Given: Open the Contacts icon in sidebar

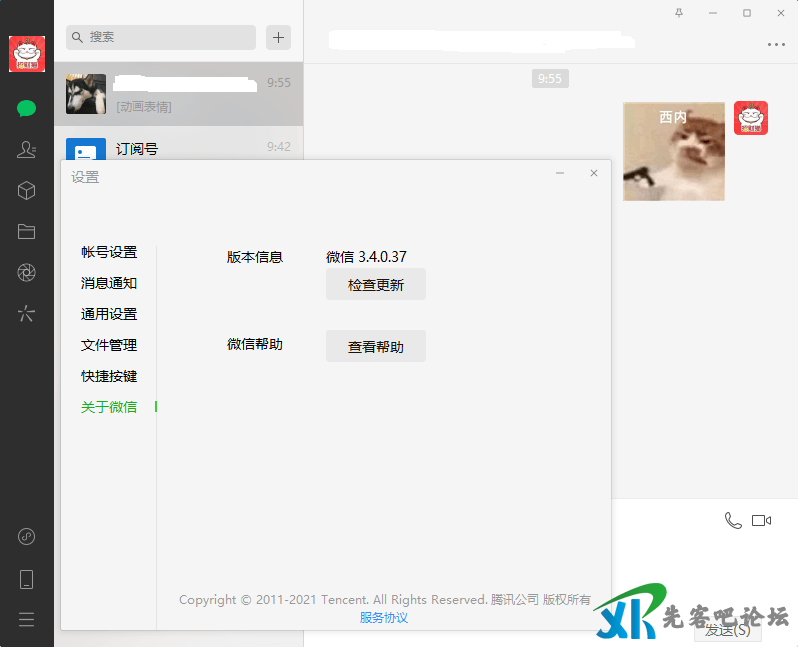Looking at the screenshot, I should 27,150.
